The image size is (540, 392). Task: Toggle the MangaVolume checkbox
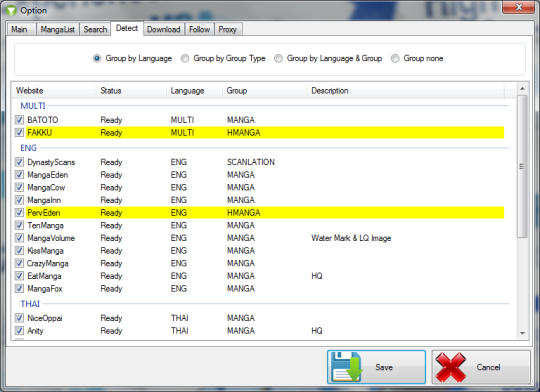[19, 238]
